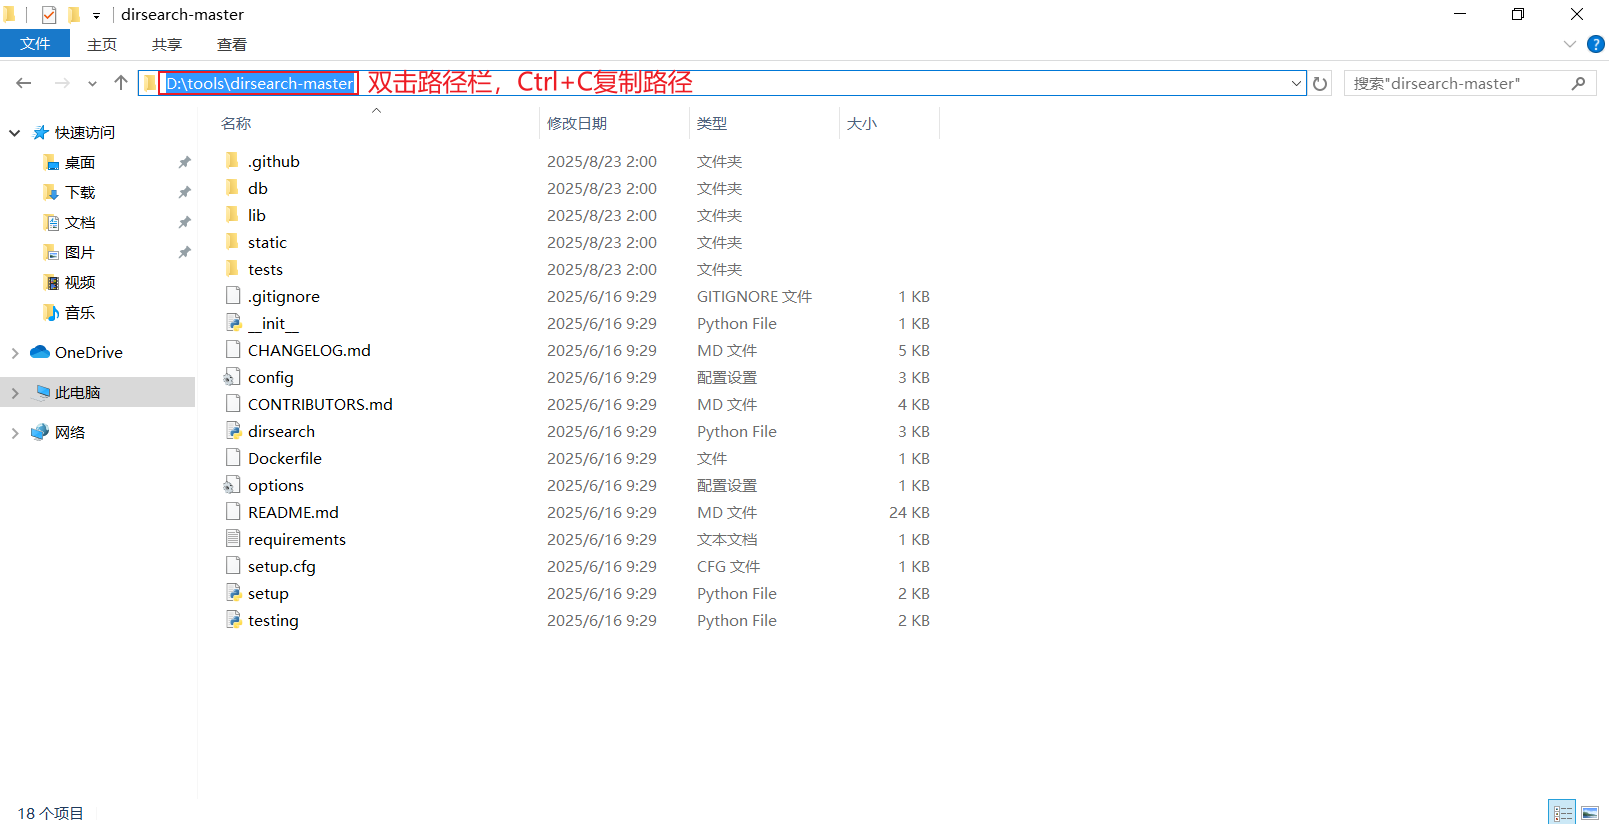Switch to large icons view layout
The width and height of the screenshot is (1609, 824).
point(1590,813)
